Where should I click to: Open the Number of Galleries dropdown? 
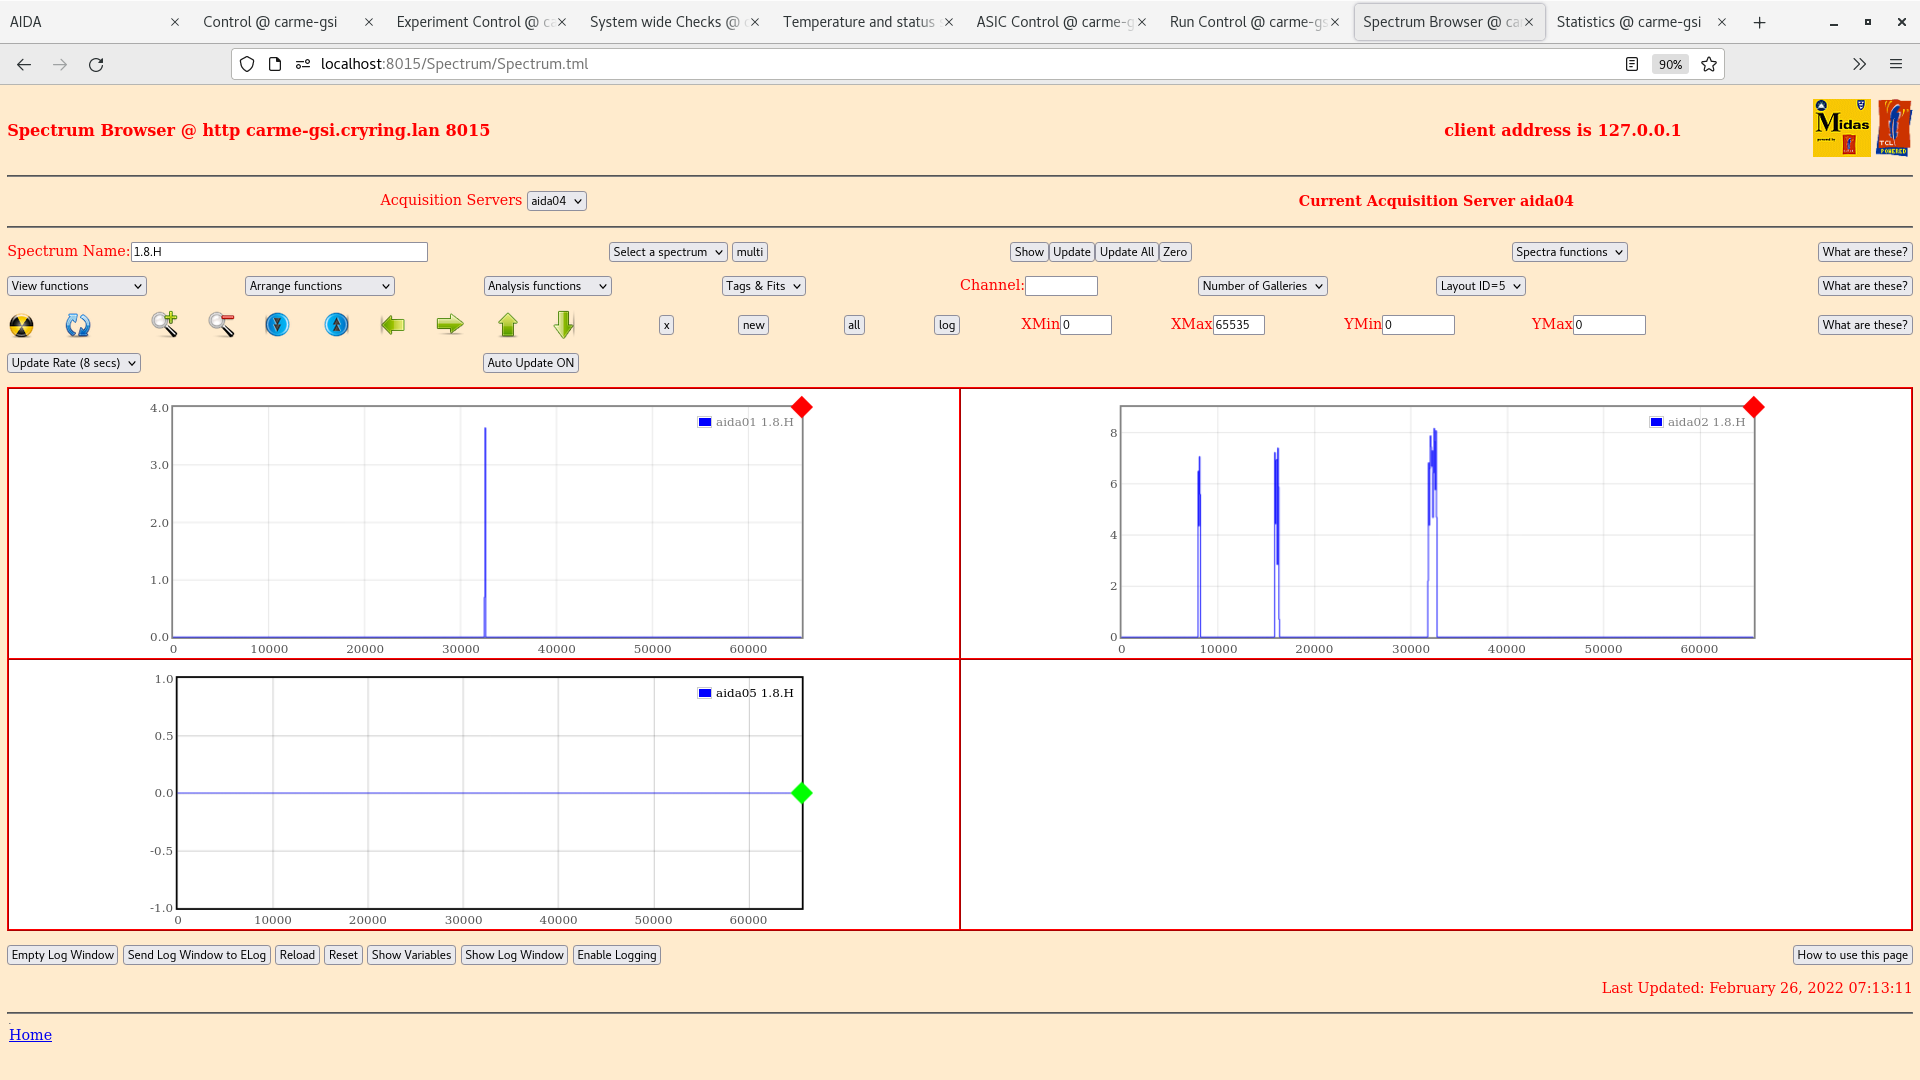coord(1263,286)
